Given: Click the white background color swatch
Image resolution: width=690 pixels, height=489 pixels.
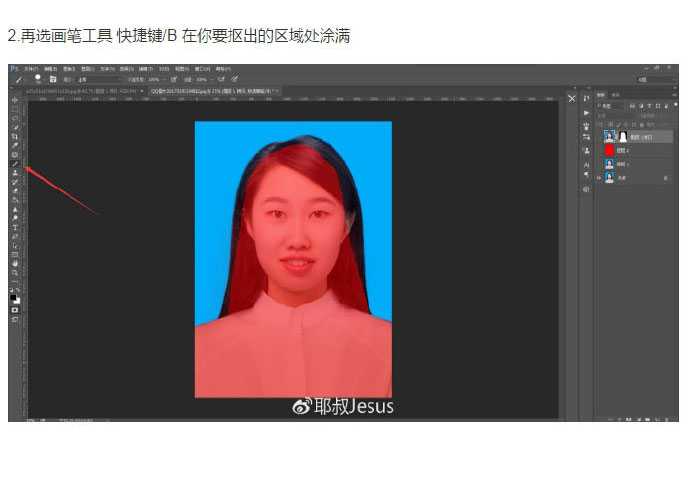Looking at the screenshot, I should click(18, 302).
